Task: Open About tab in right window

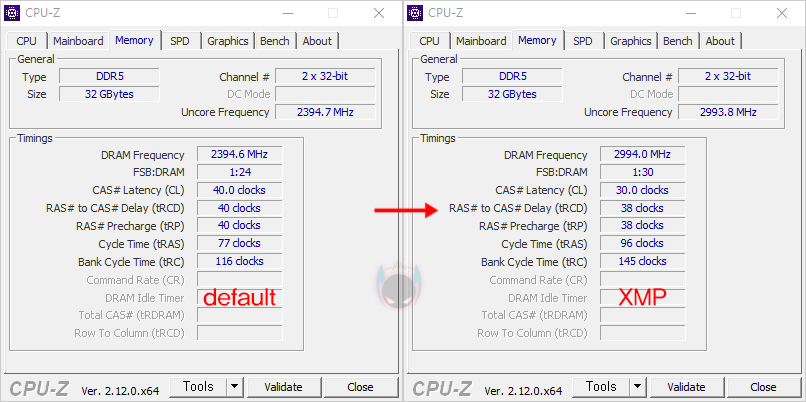Action: click(720, 41)
